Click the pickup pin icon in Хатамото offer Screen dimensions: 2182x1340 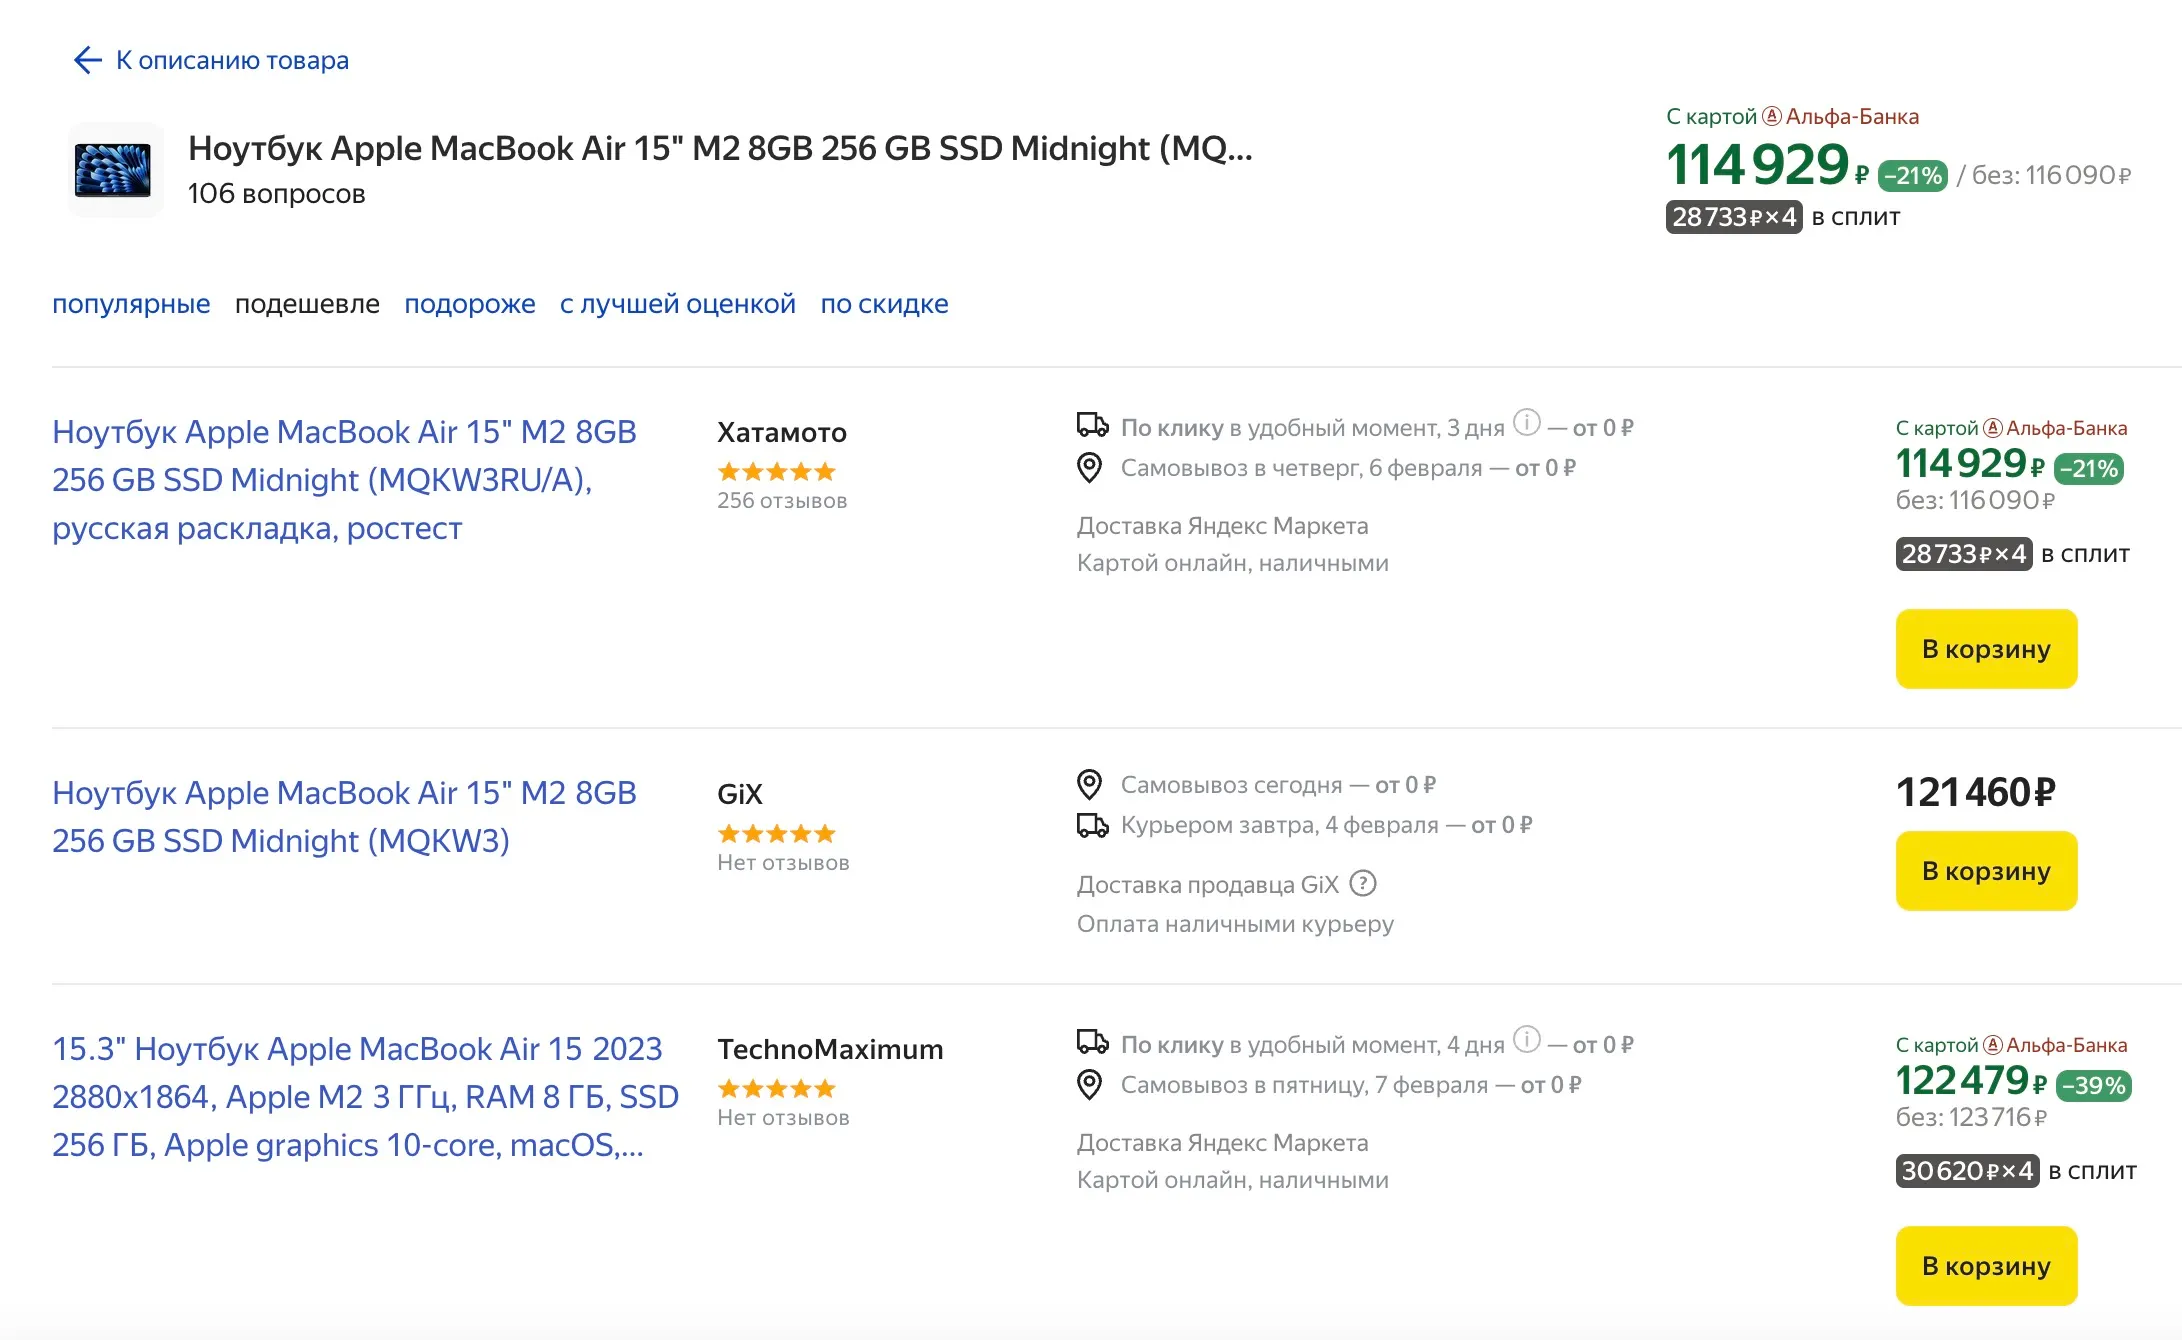click(1089, 467)
